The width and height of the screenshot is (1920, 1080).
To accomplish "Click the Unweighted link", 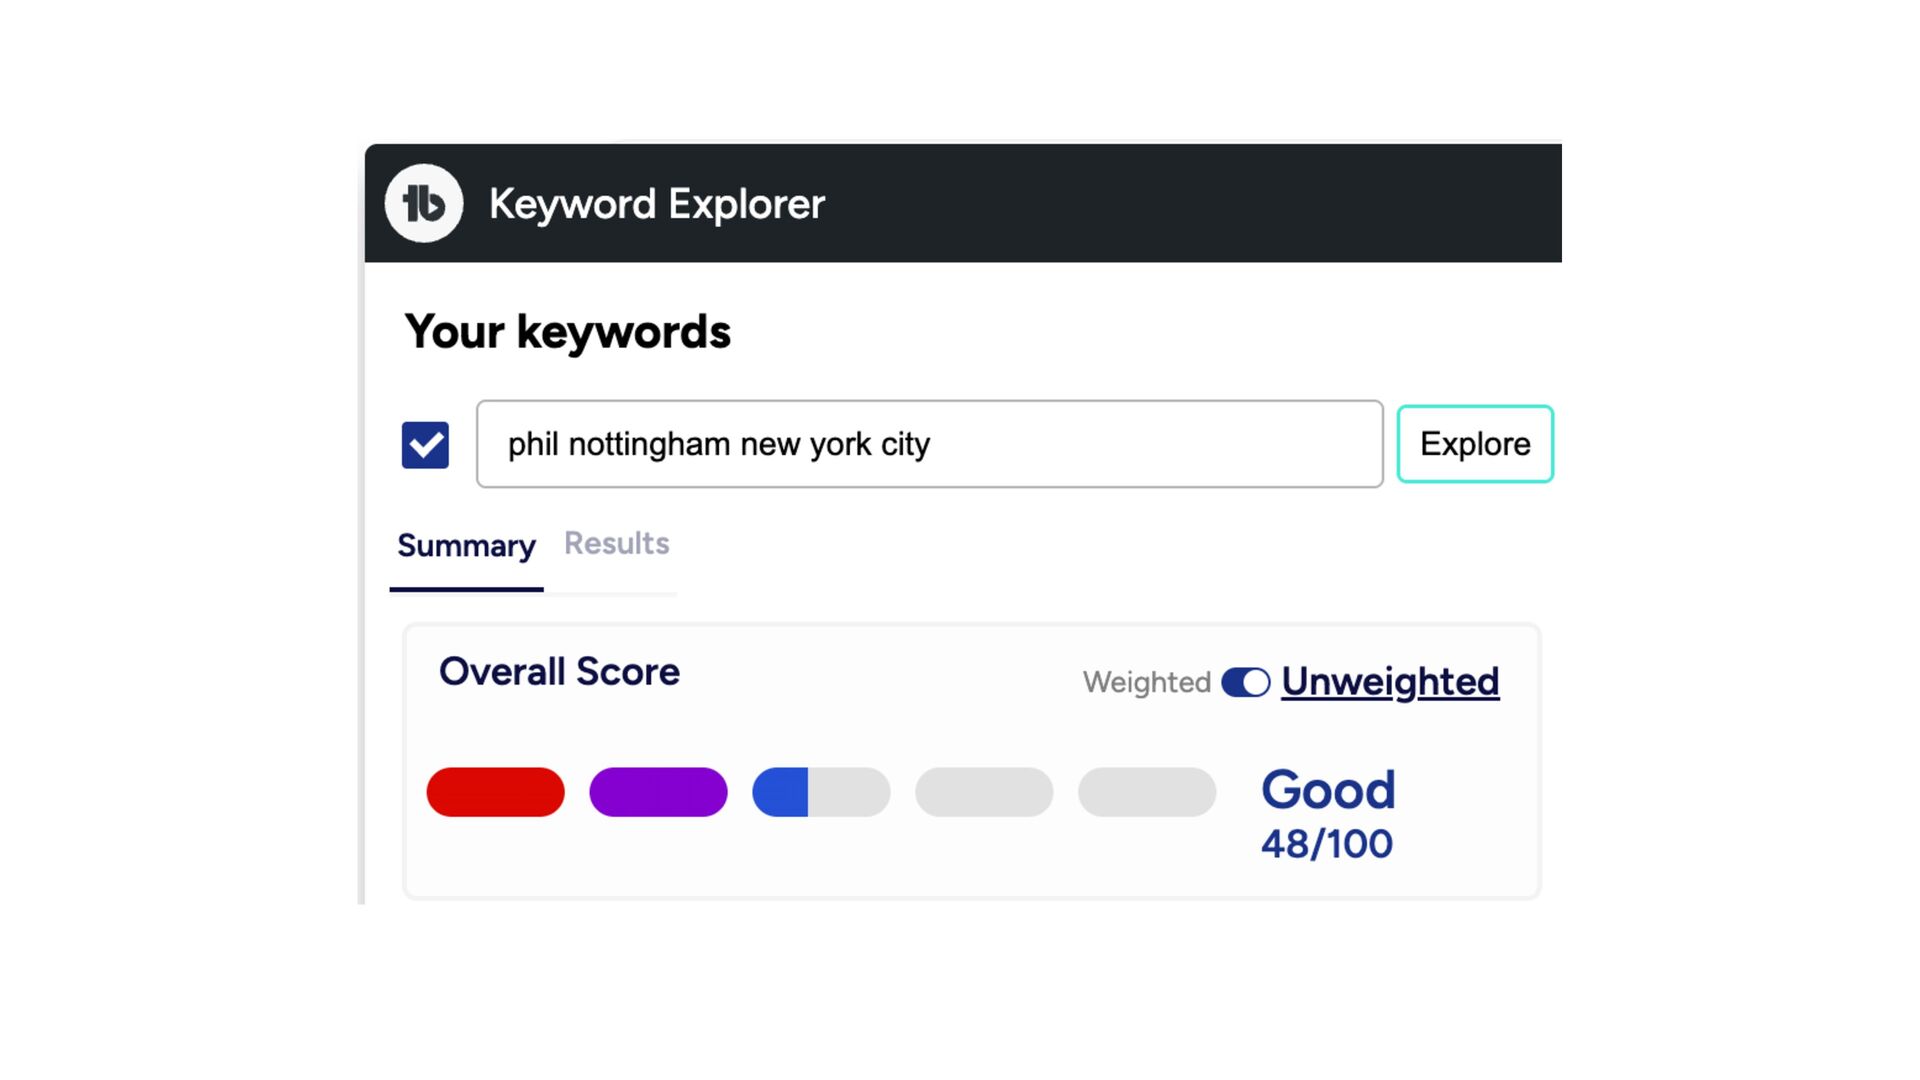I will coord(1389,682).
